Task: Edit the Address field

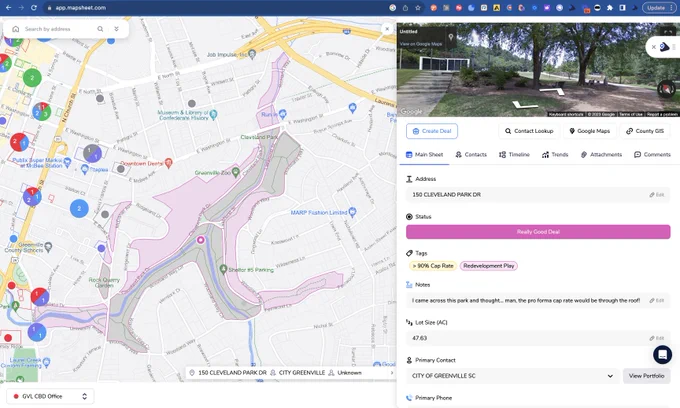Action: point(657,195)
